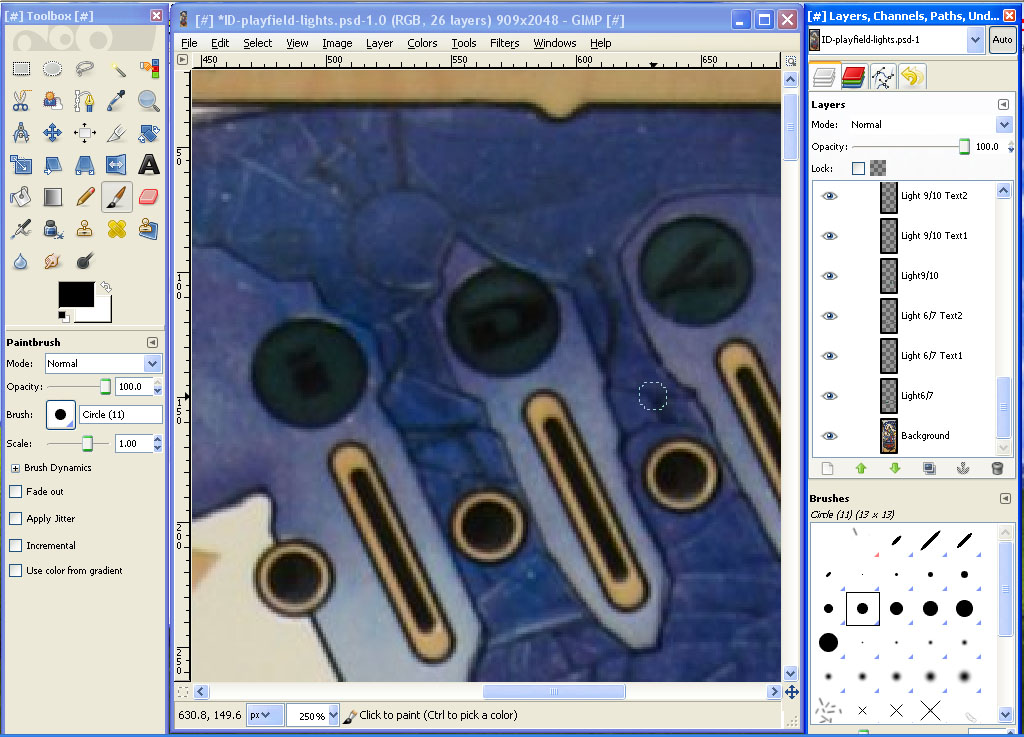Click the black foreground color swatch
Image resolution: width=1024 pixels, height=737 pixels.
tap(75, 294)
